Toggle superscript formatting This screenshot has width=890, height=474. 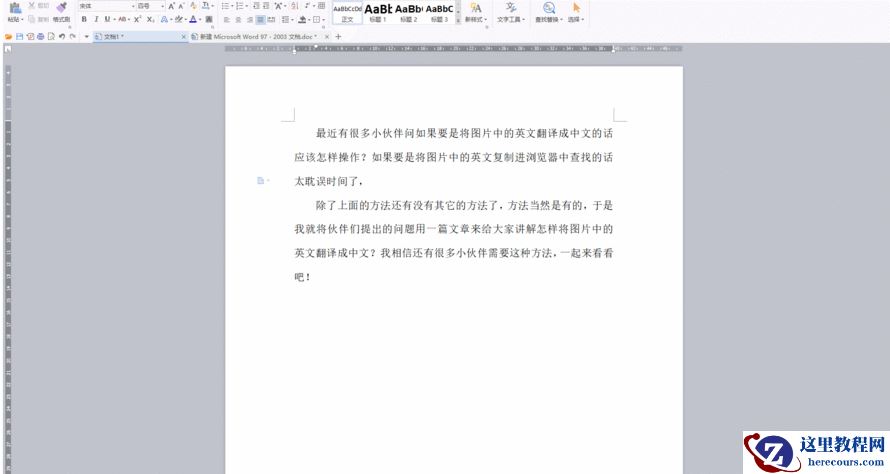click(x=137, y=19)
